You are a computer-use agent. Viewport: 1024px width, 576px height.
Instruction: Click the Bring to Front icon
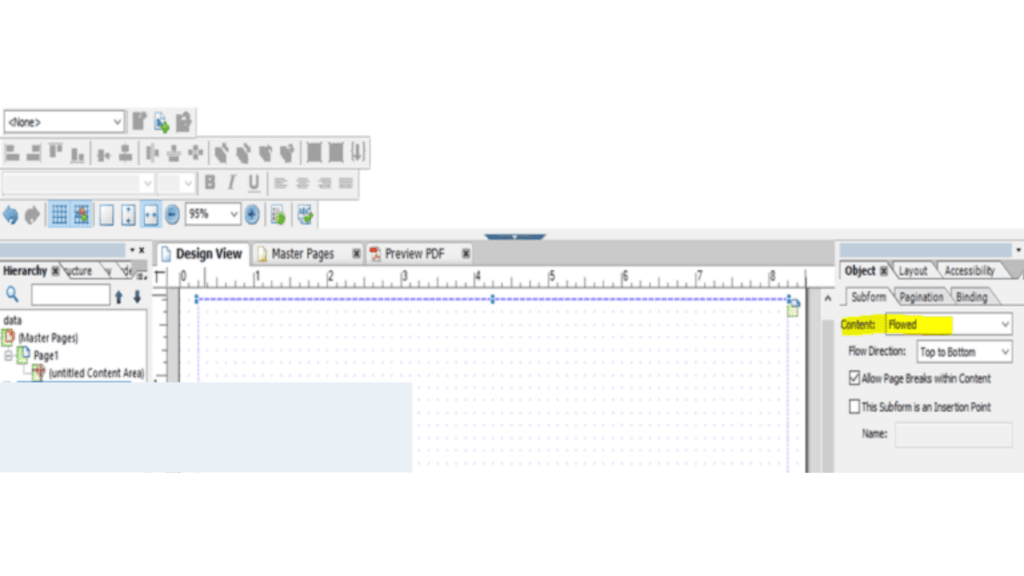click(x=221, y=153)
